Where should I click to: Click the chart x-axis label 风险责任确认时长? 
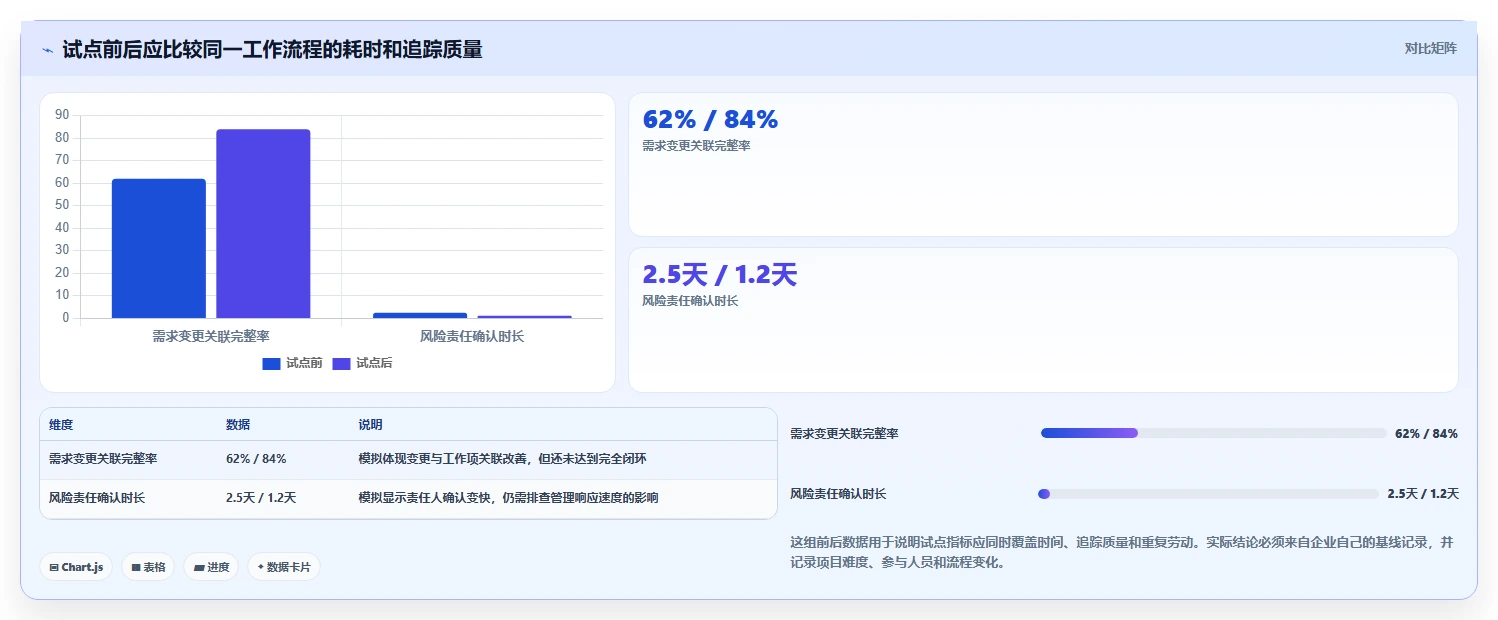[x=472, y=337]
